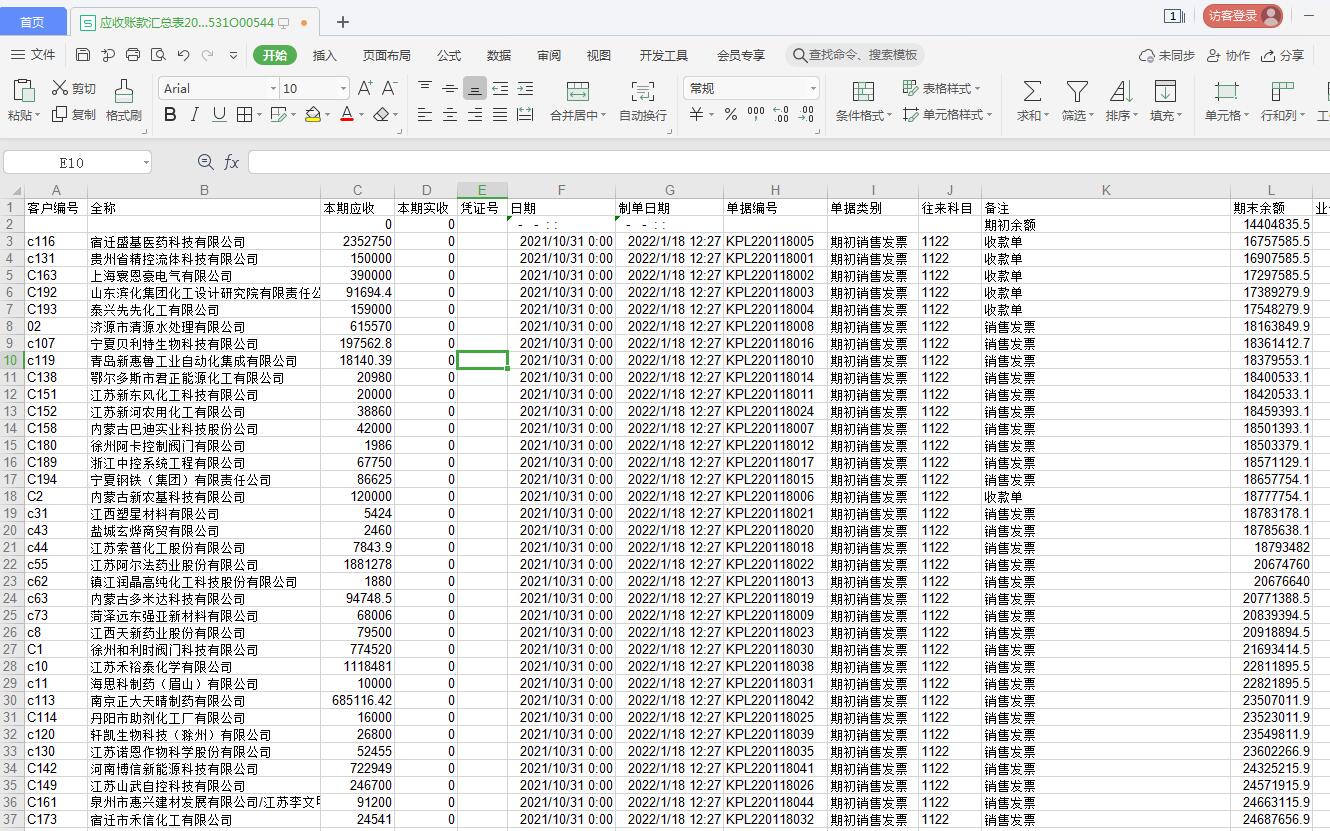Open the font name dropdown showing Arial
Screen dimensions: 1330x831
click(273, 89)
